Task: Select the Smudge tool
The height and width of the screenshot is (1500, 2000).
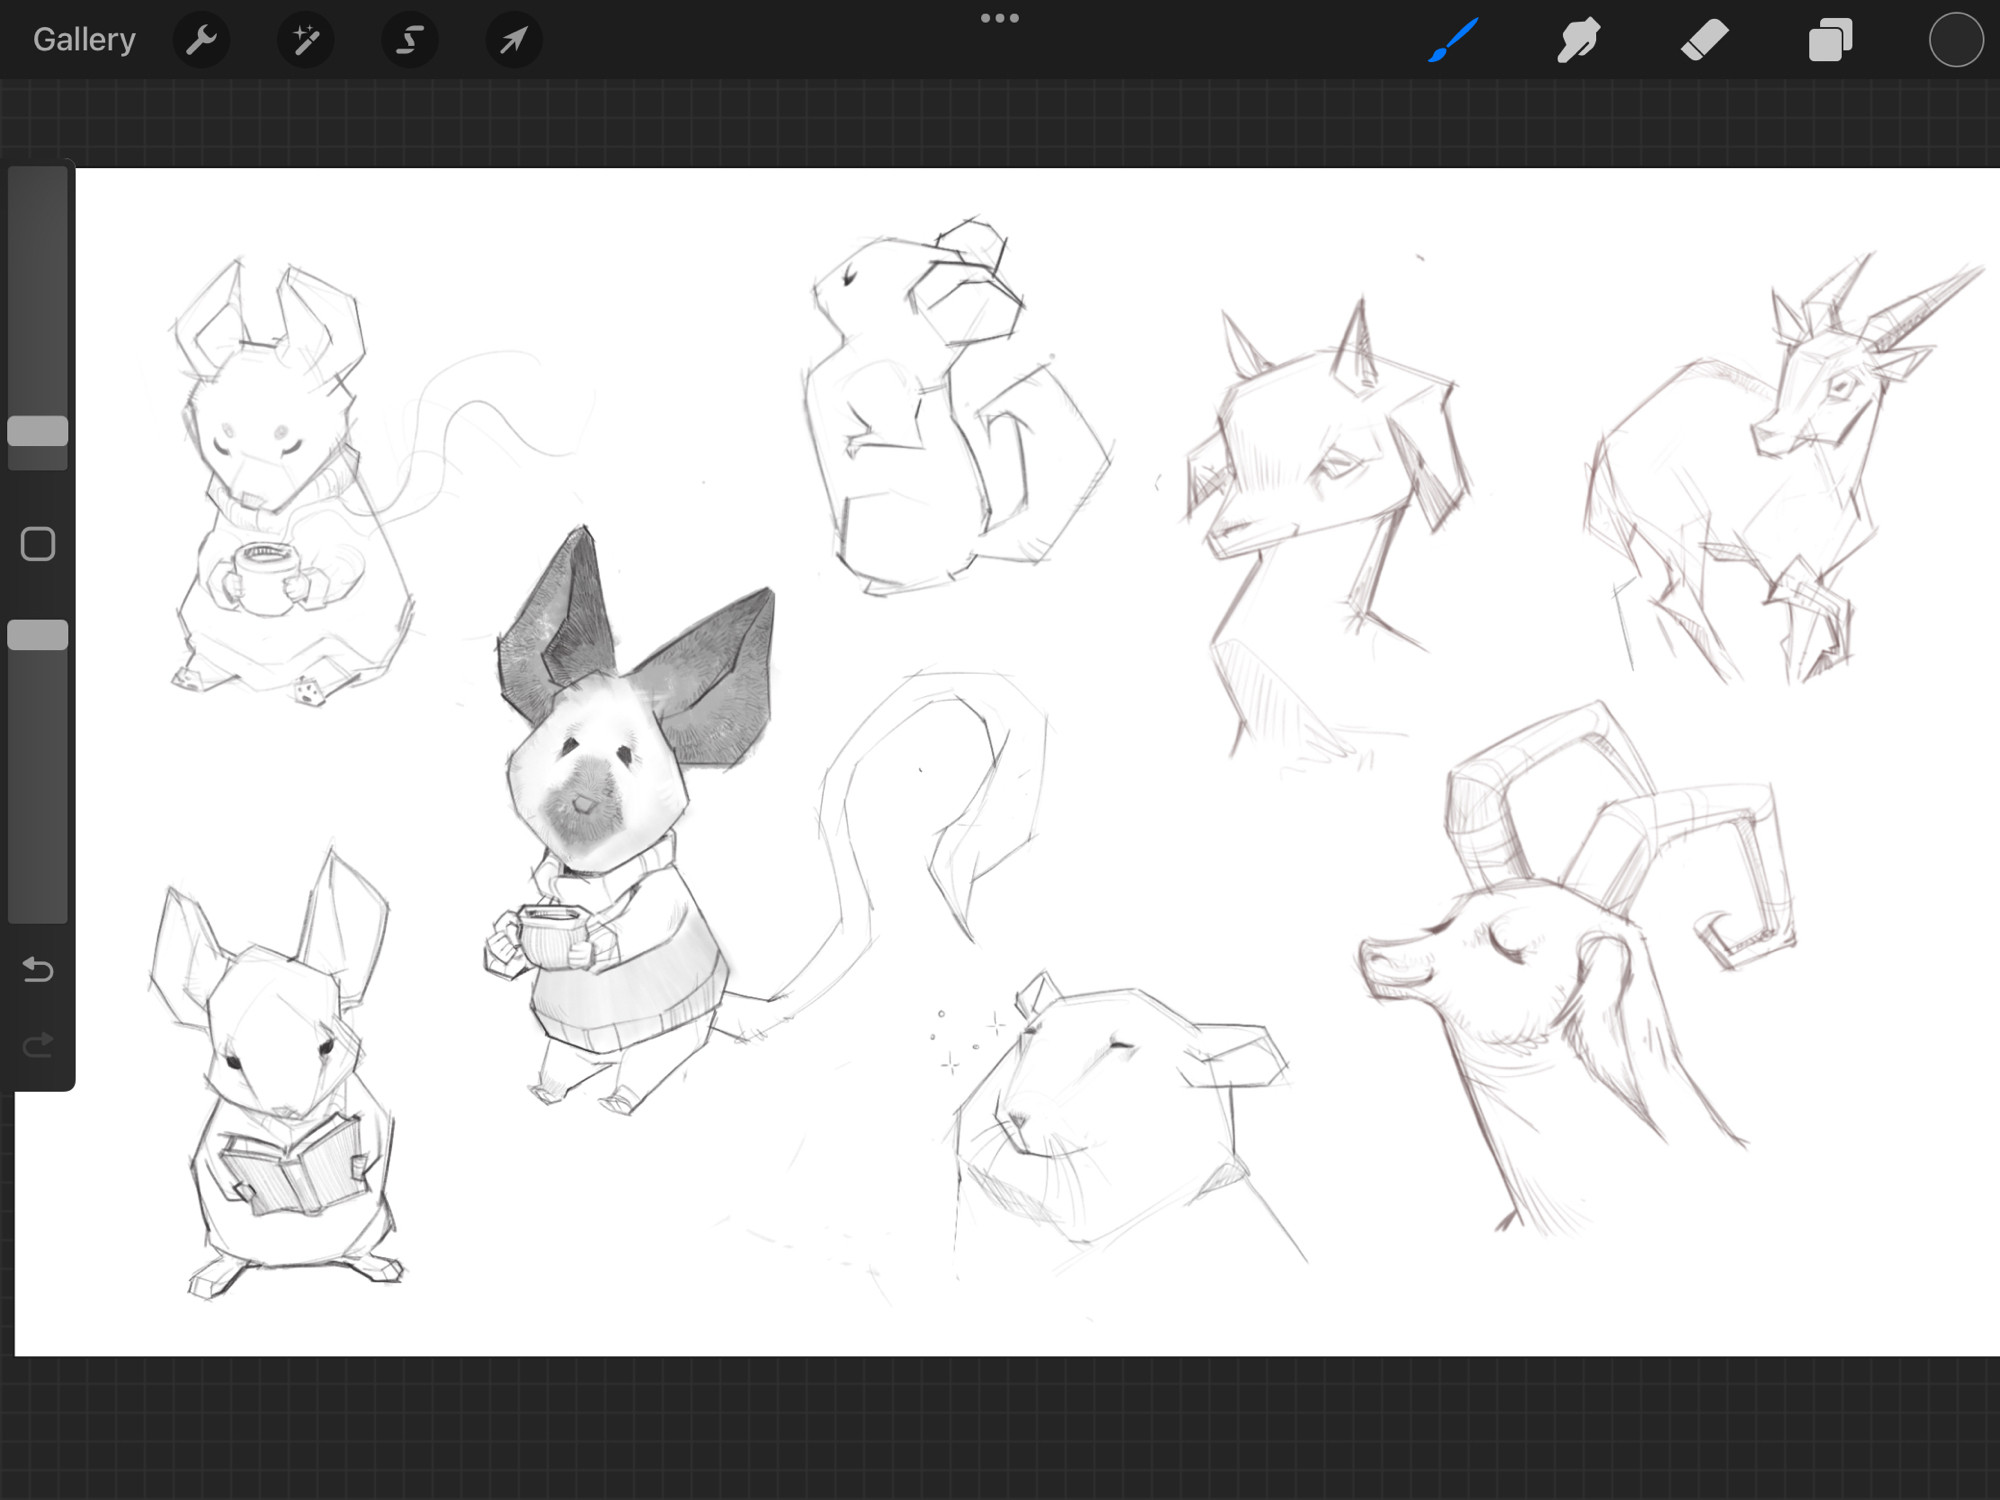Action: 1578,40
